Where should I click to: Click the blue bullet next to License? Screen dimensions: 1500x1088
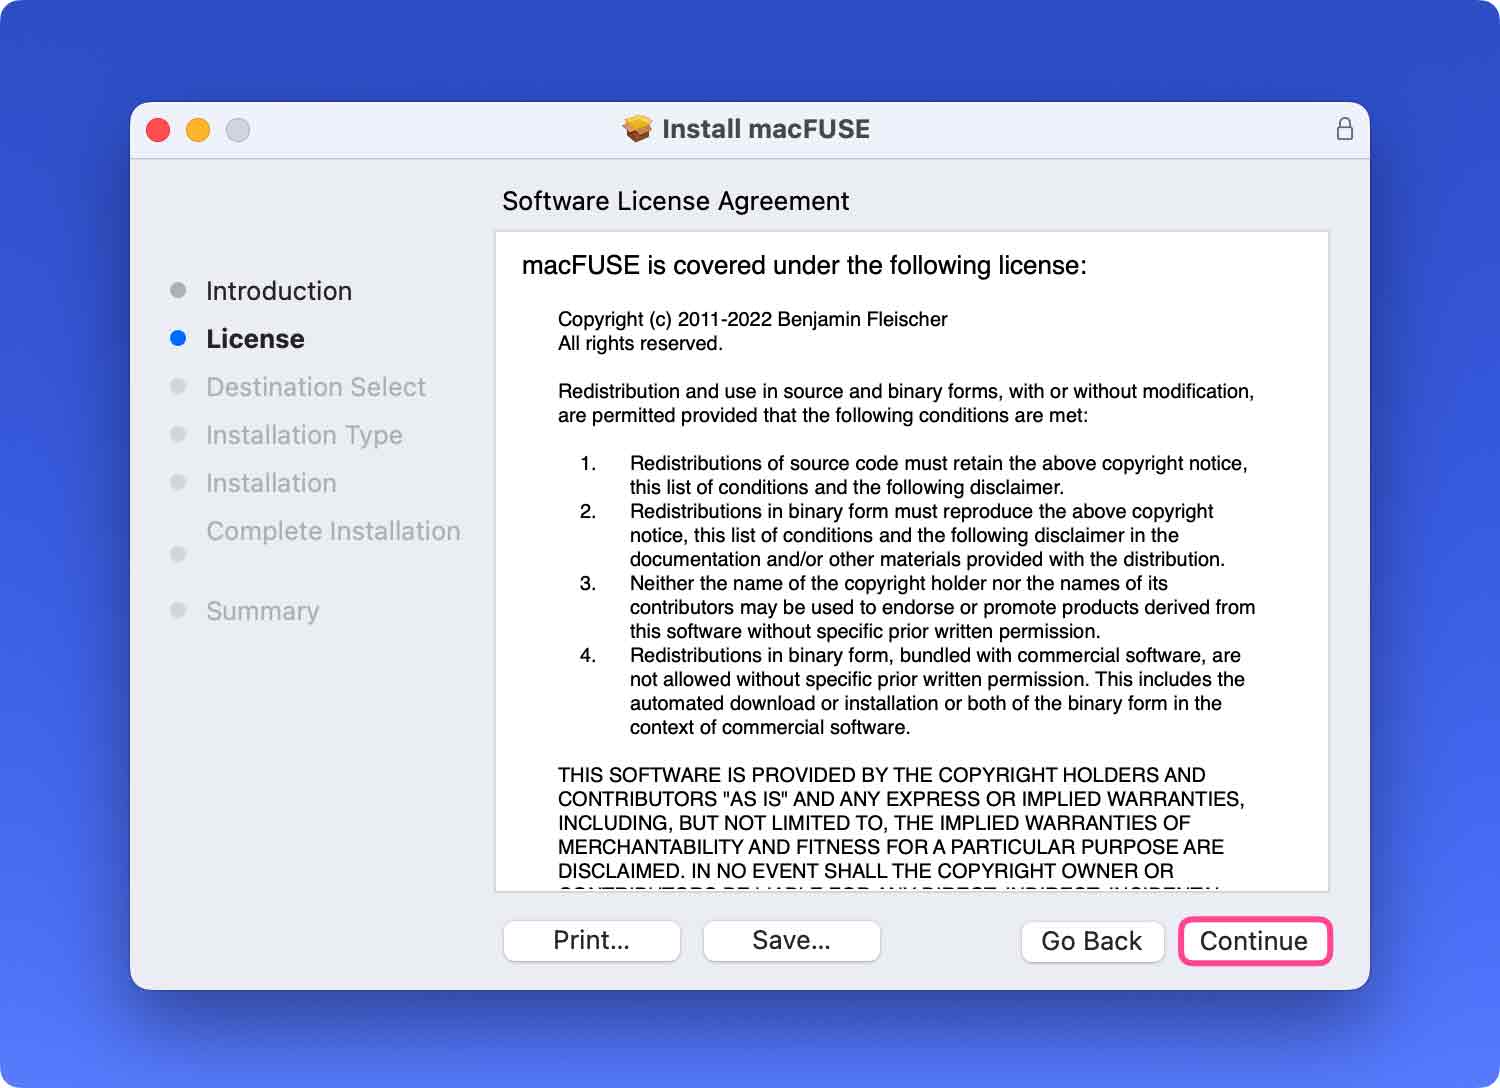178,338
